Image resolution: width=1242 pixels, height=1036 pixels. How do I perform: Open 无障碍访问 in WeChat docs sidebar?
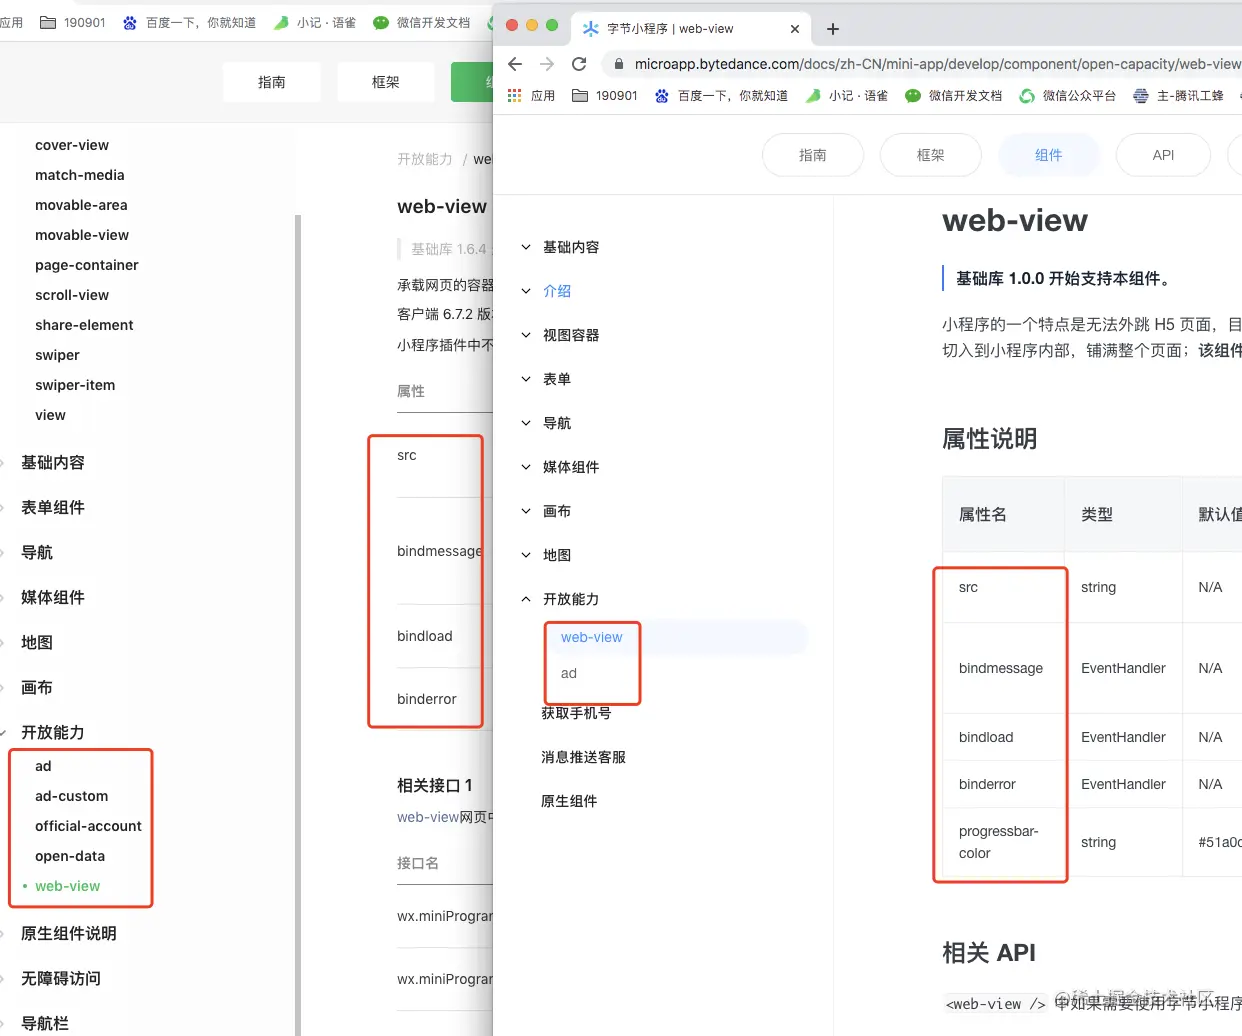[x=61, y=978]
